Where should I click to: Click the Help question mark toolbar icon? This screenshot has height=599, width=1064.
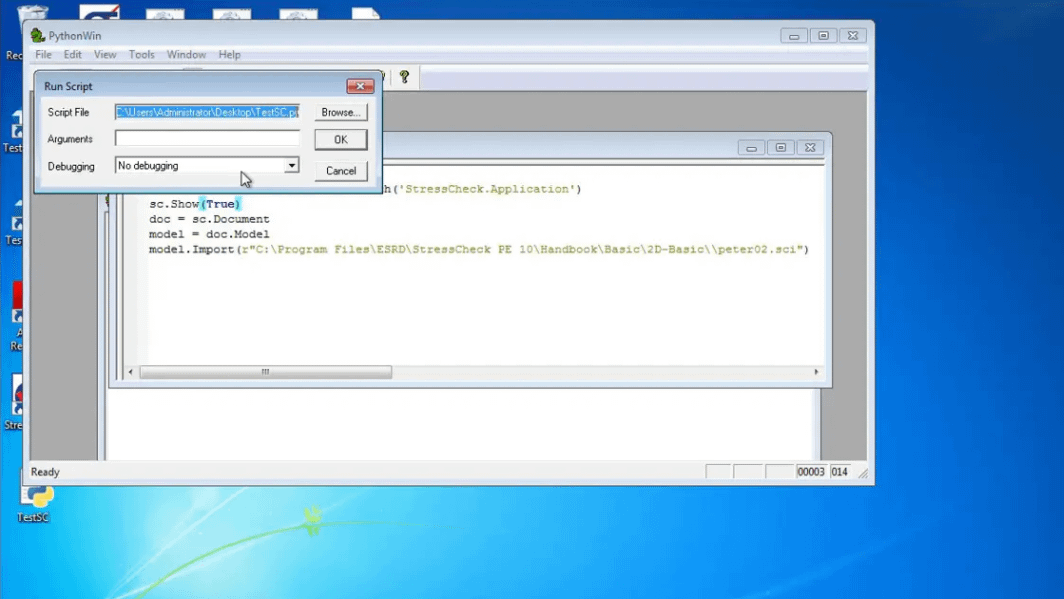point(404,77)
